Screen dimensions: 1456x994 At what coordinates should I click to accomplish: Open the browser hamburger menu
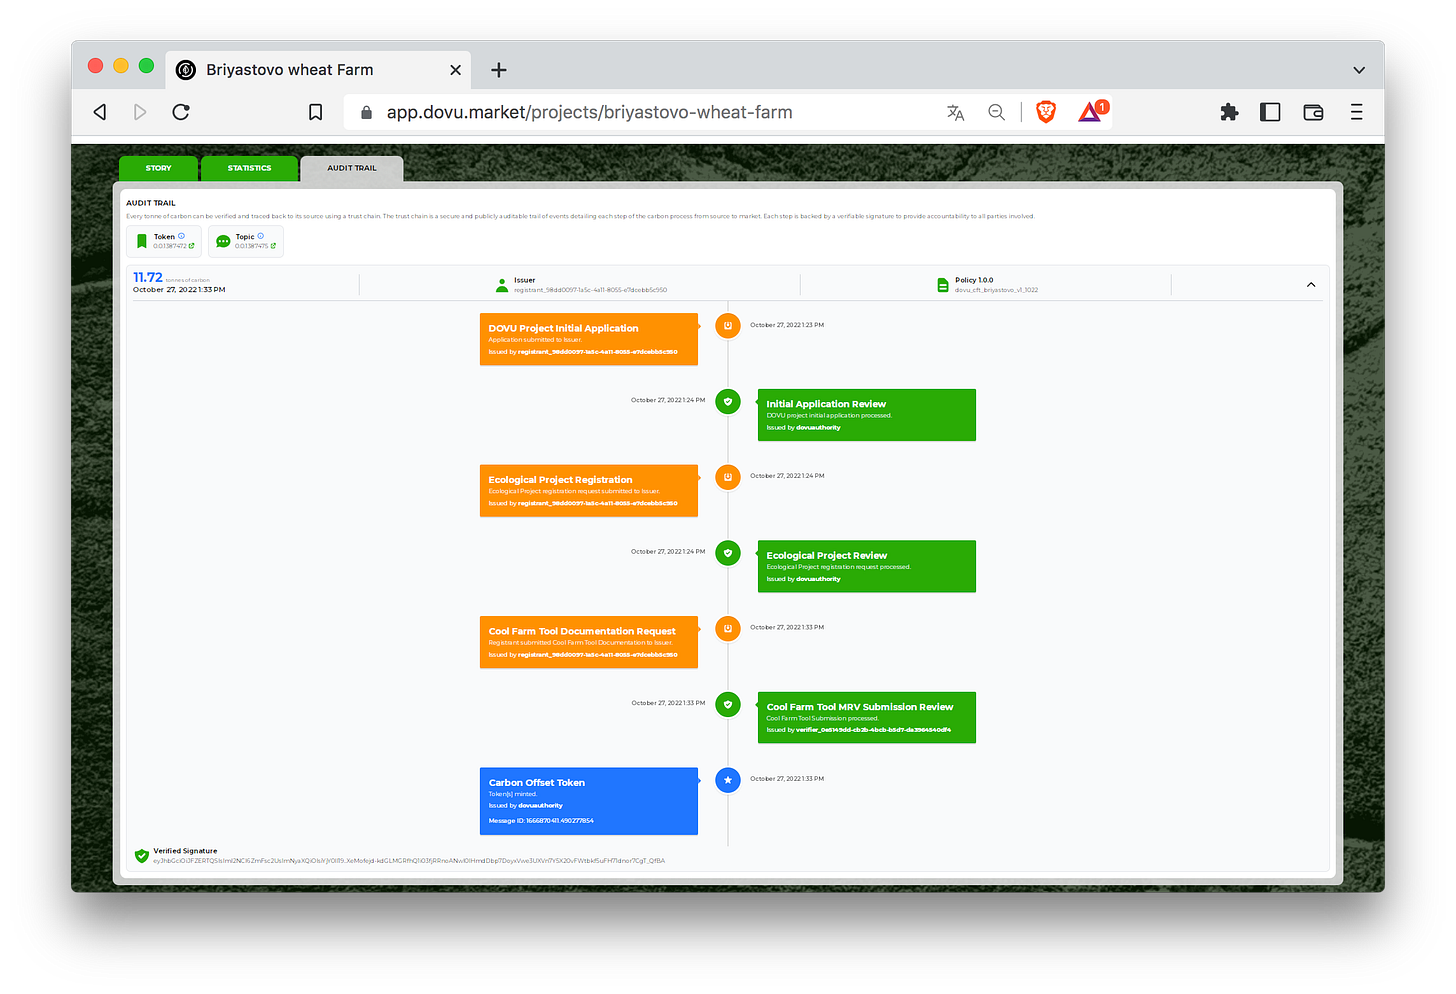pos(1356,112)
